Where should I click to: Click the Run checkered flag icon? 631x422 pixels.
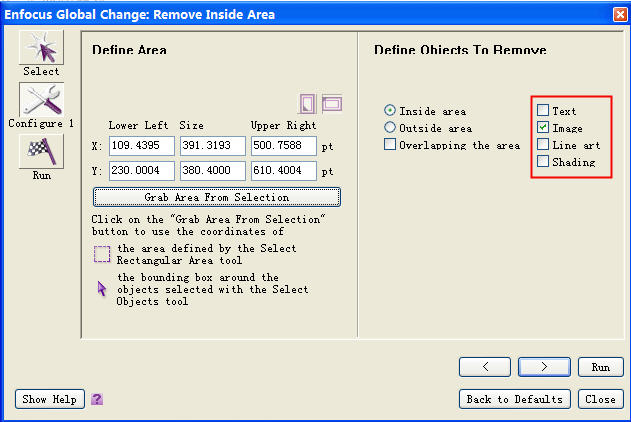[41, 151]
